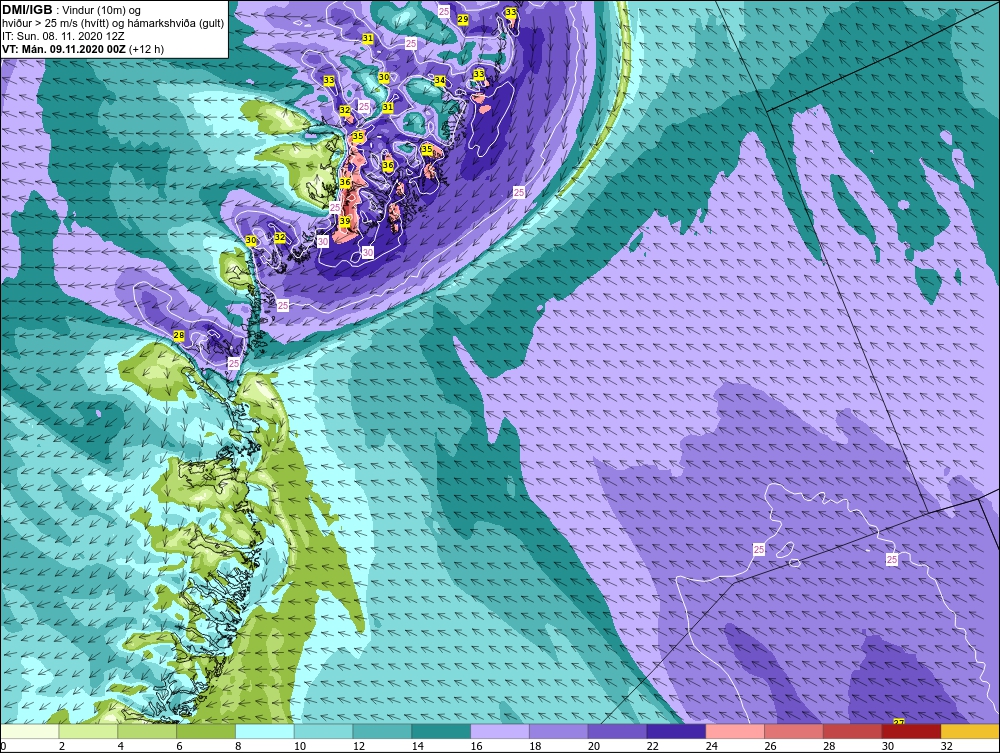Select the 22–24 m/s deep indigo legend swatch
Viewport: 1000px width, 753px height.
676,731
